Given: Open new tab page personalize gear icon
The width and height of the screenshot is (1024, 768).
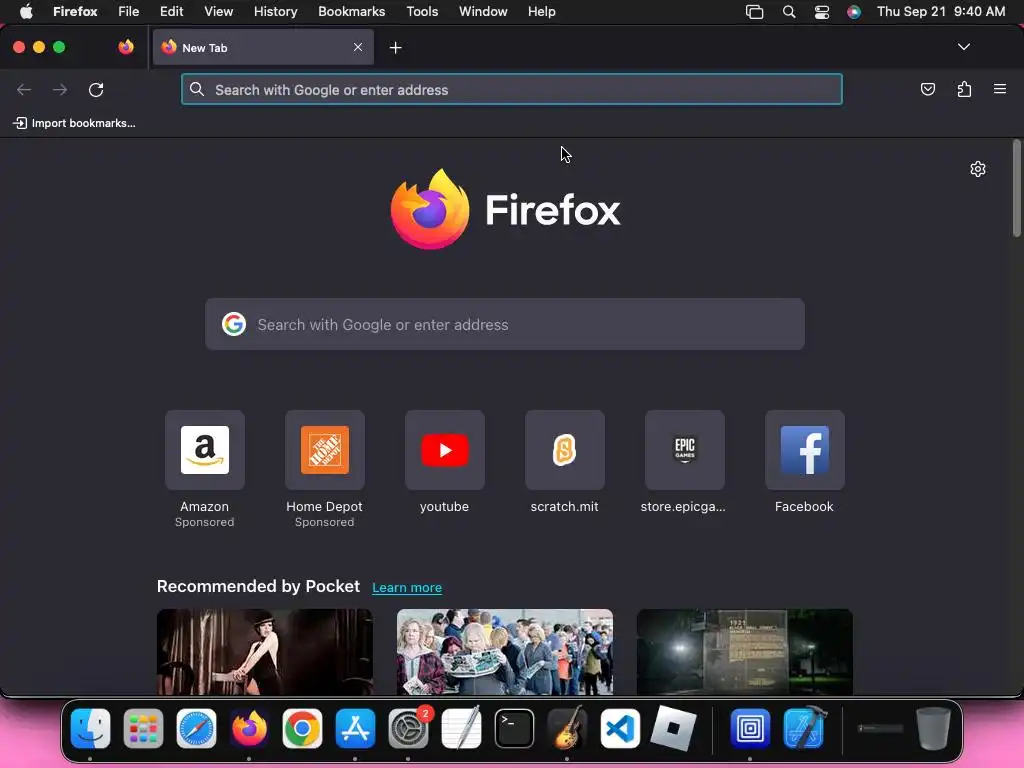Looking at the screenshot, I should pos(978,169).
